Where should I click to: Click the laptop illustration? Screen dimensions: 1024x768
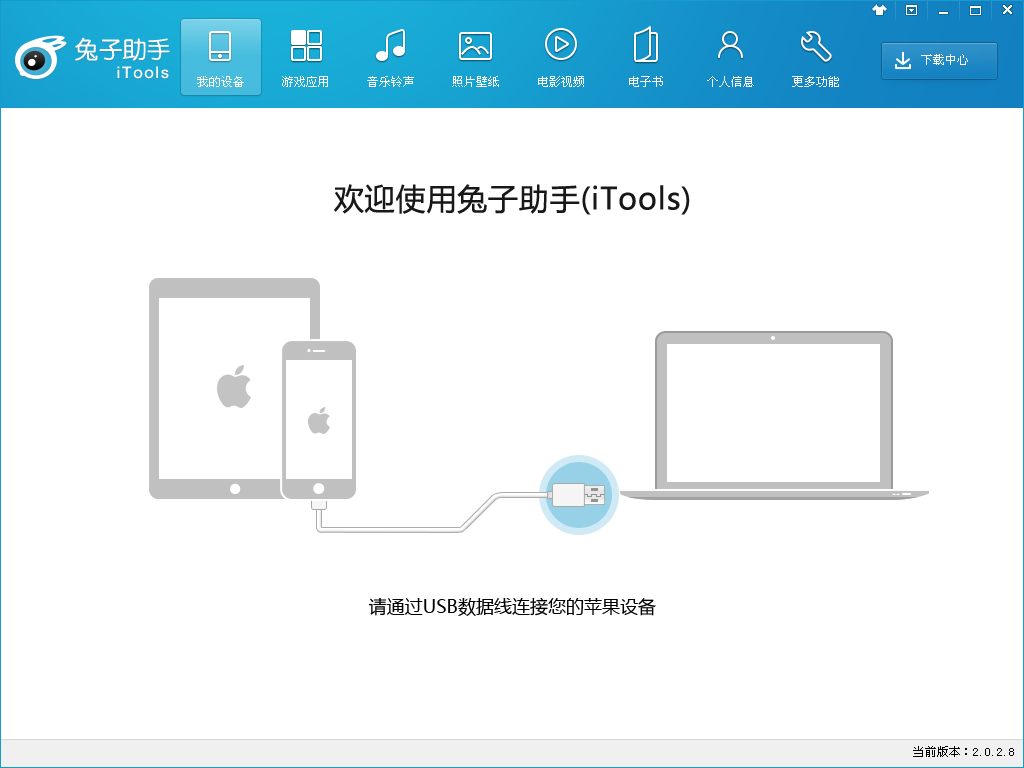pos(774,415)
